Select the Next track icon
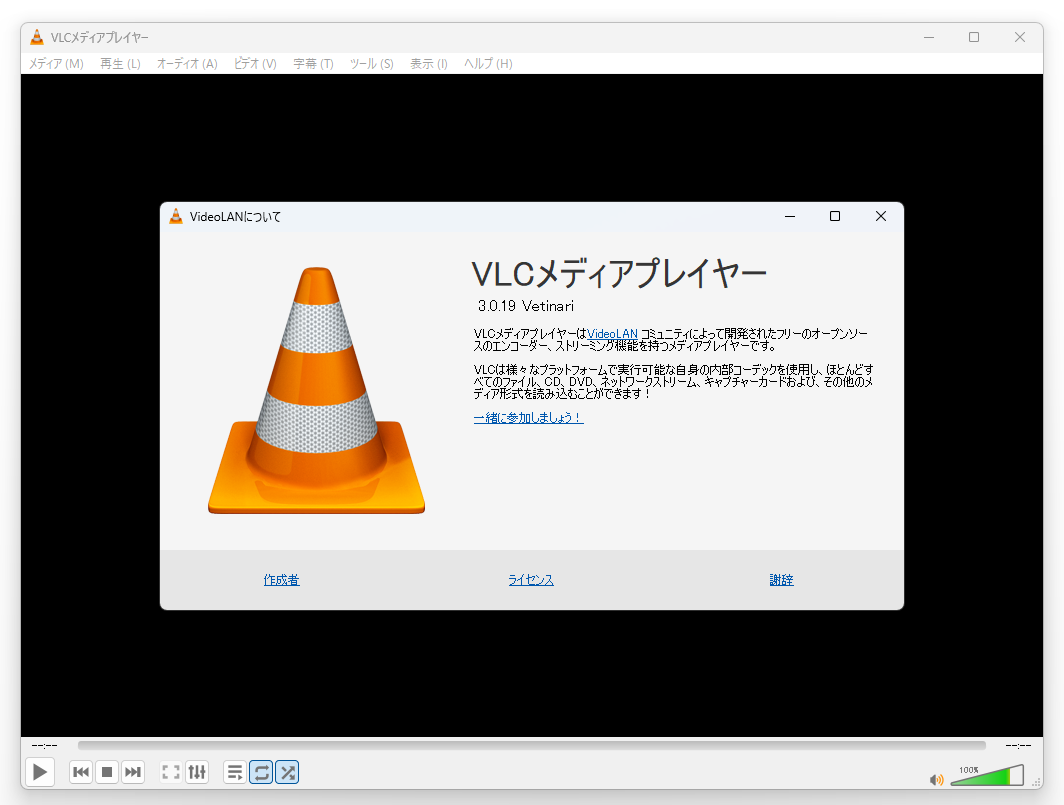 coord(133,772)
